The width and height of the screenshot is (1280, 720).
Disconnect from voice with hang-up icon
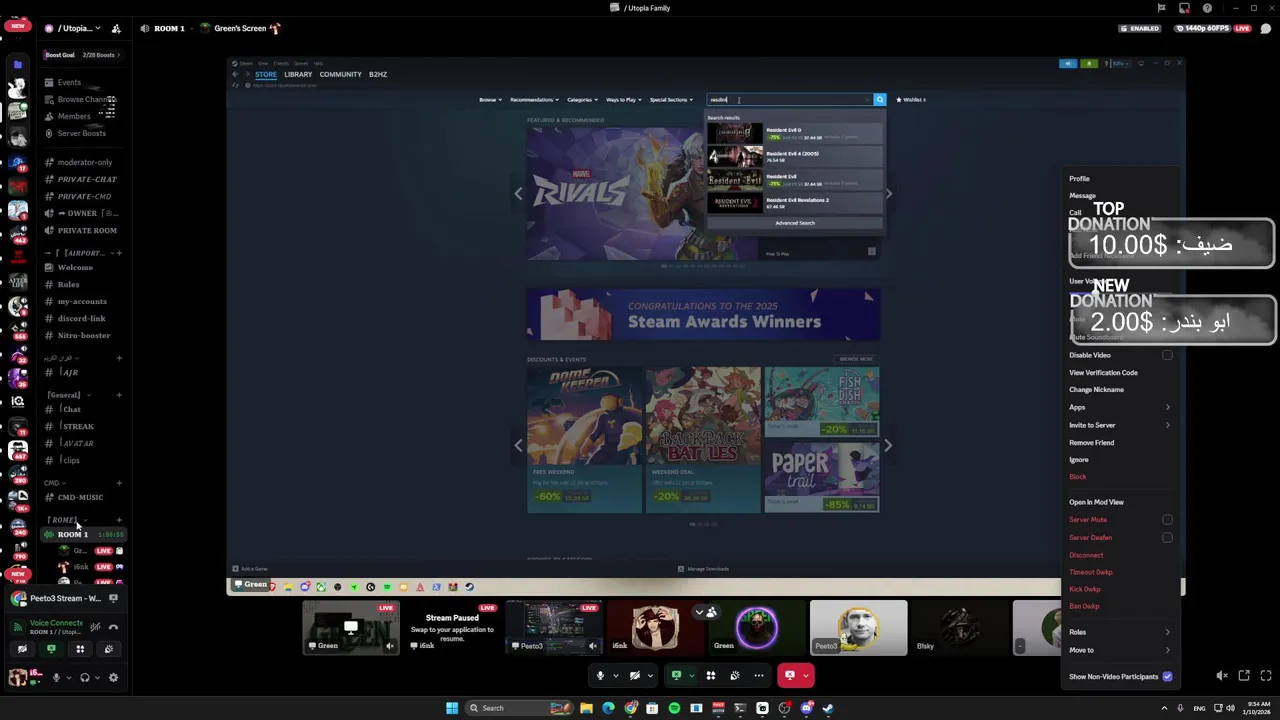tap(113, 627)
